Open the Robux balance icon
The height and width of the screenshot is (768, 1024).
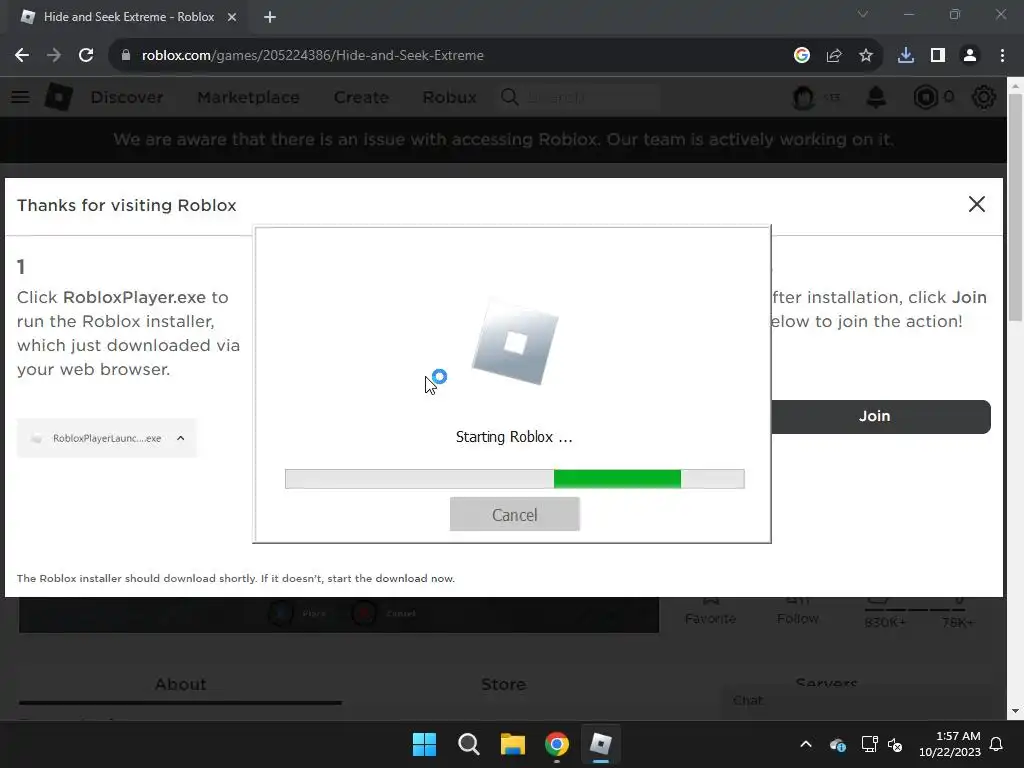click(x=925, y=97)
